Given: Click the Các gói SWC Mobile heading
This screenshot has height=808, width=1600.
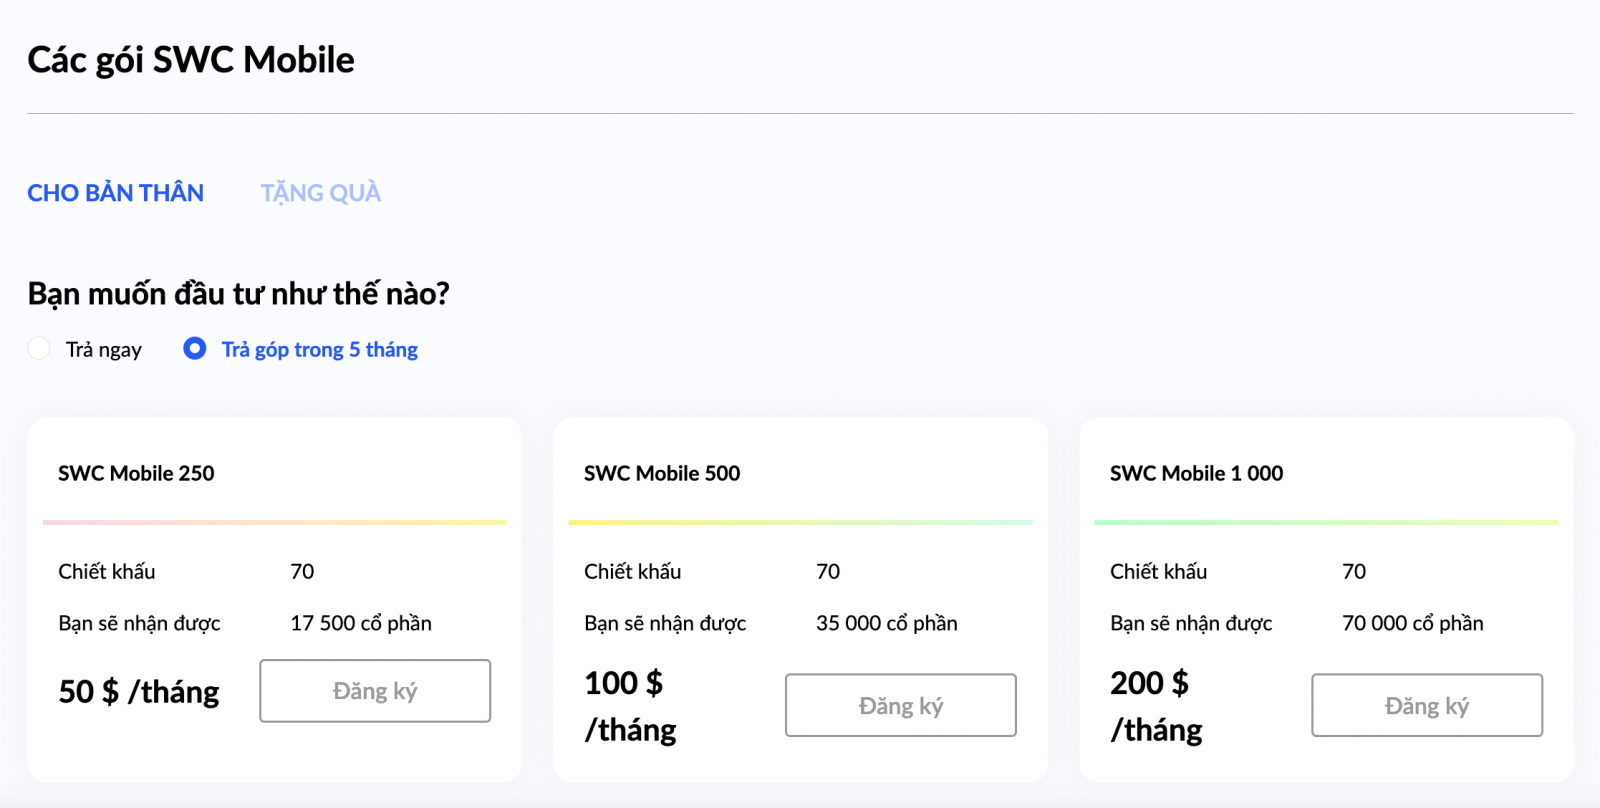Looking at the screenshot, I should 191,60.
